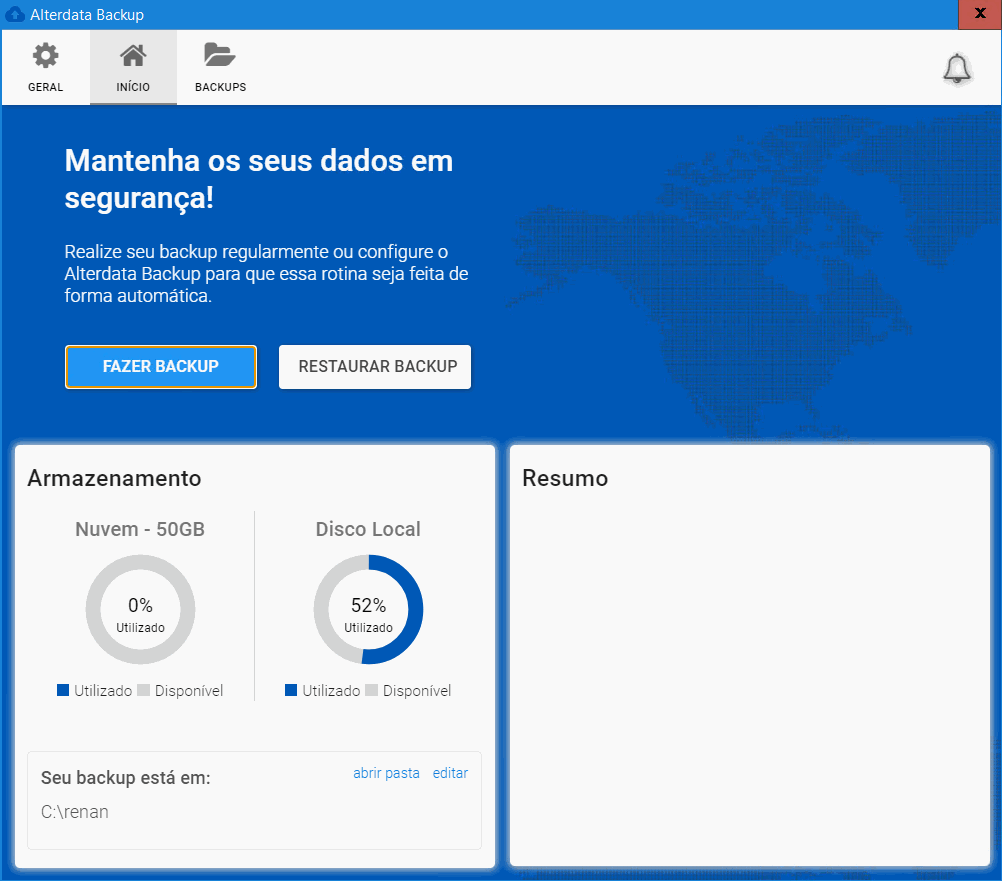The image size is (1002, 881).
Task: Open the backup folder via abrir pasta
Action: click(386, 773)
